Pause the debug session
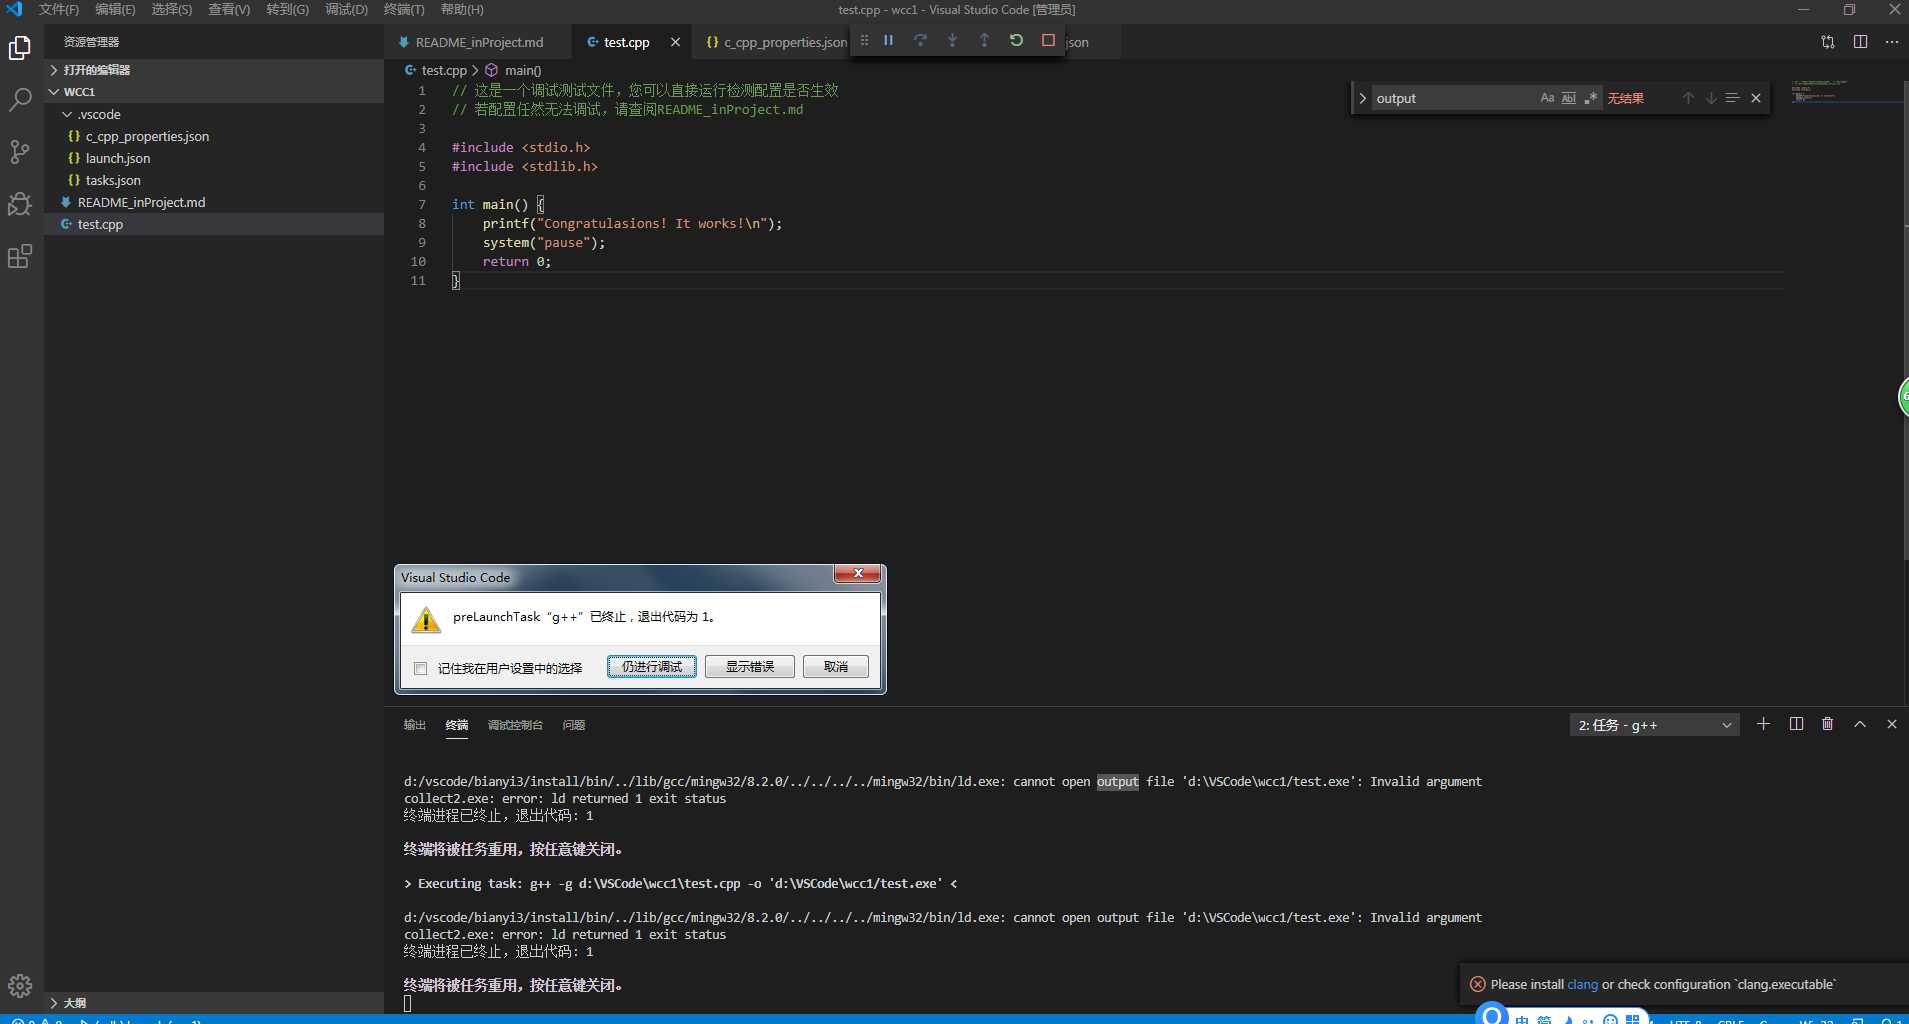Screen dimensions: 1909x1024 point(888,41)
